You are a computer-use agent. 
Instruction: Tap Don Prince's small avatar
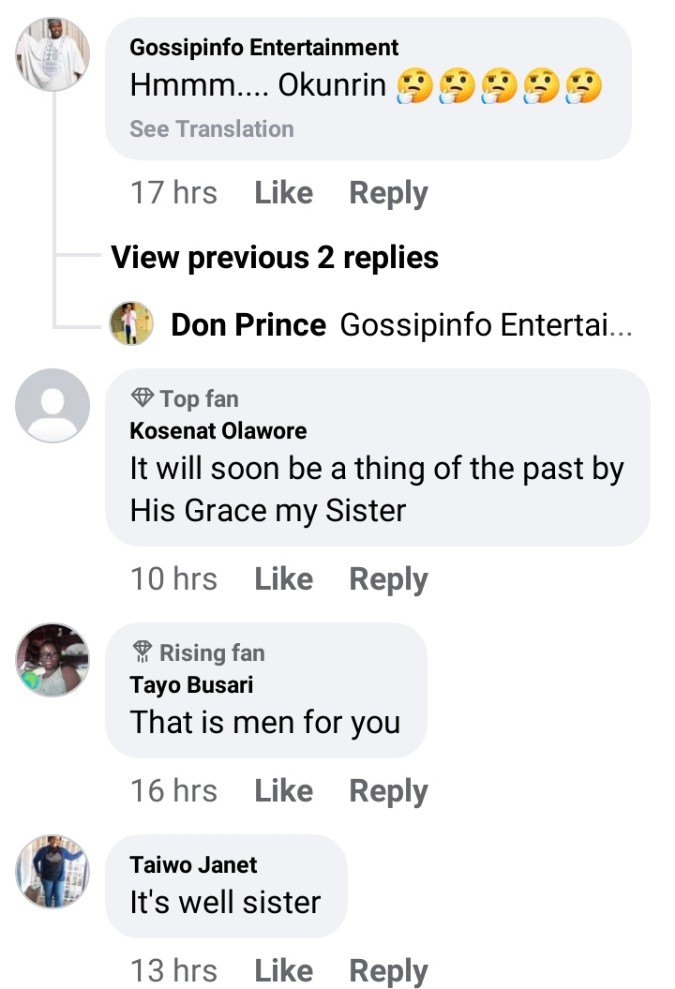131,325
